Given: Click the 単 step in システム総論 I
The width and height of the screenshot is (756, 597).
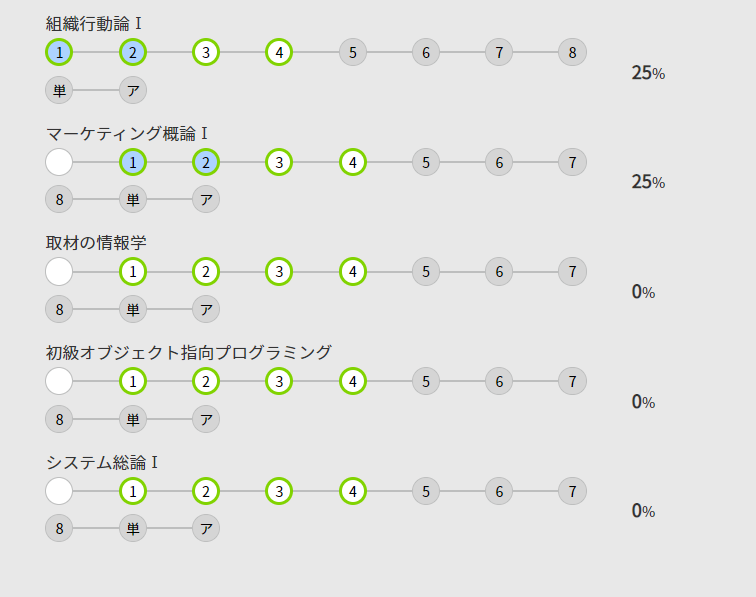Looking at the screenshot, I should (x=133, y=528).
